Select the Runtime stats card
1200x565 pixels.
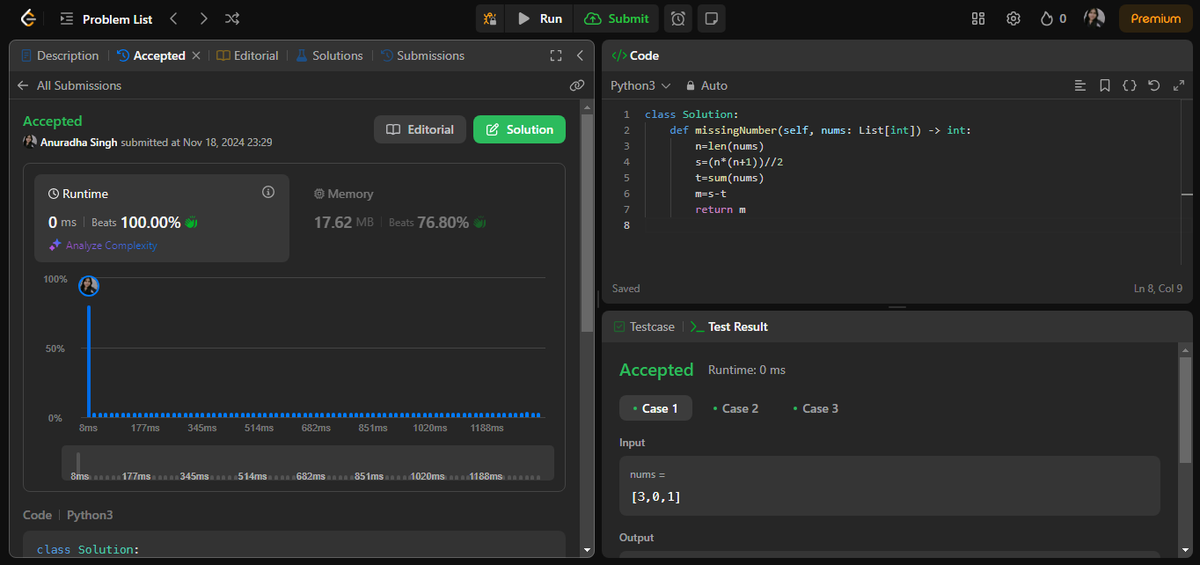pyautogui.click(x=162, y=218)
